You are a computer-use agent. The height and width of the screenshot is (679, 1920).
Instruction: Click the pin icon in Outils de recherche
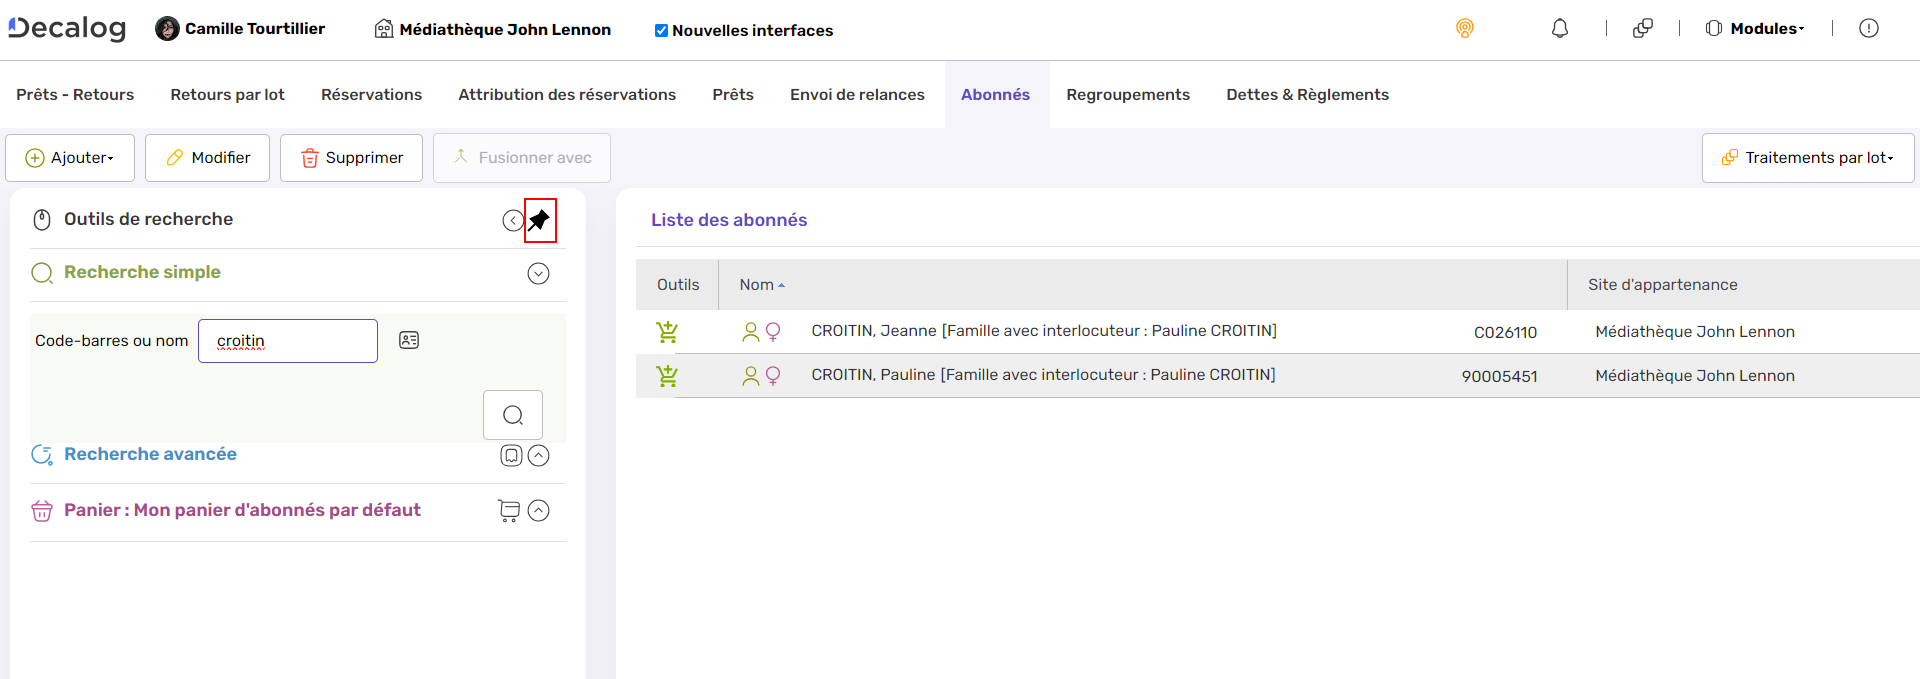tap(539, 220)
